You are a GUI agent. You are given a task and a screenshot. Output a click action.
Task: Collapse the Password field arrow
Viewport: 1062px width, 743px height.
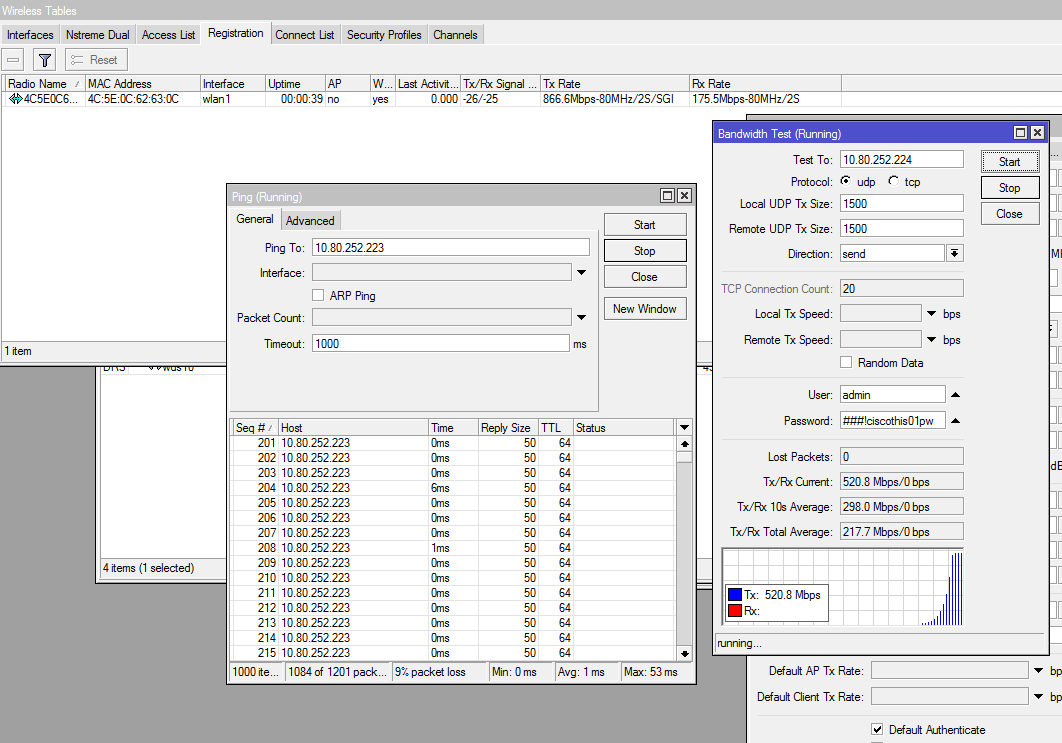click(x=955, y=421)
